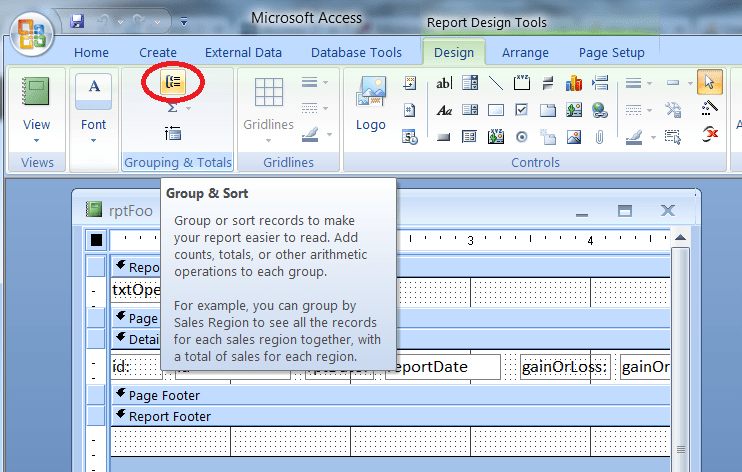
Task: Click the vertical scrollbar up arrow
Action: pos(680,238)
